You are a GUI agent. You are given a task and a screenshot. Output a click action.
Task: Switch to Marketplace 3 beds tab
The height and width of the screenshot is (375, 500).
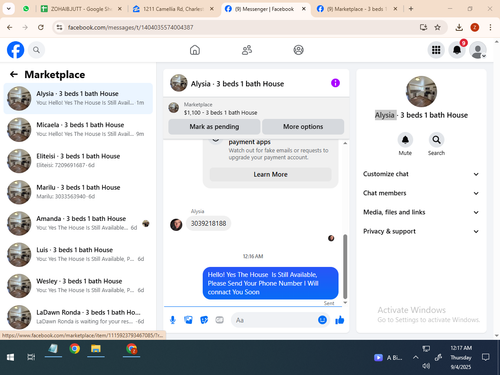click(357, 9)
